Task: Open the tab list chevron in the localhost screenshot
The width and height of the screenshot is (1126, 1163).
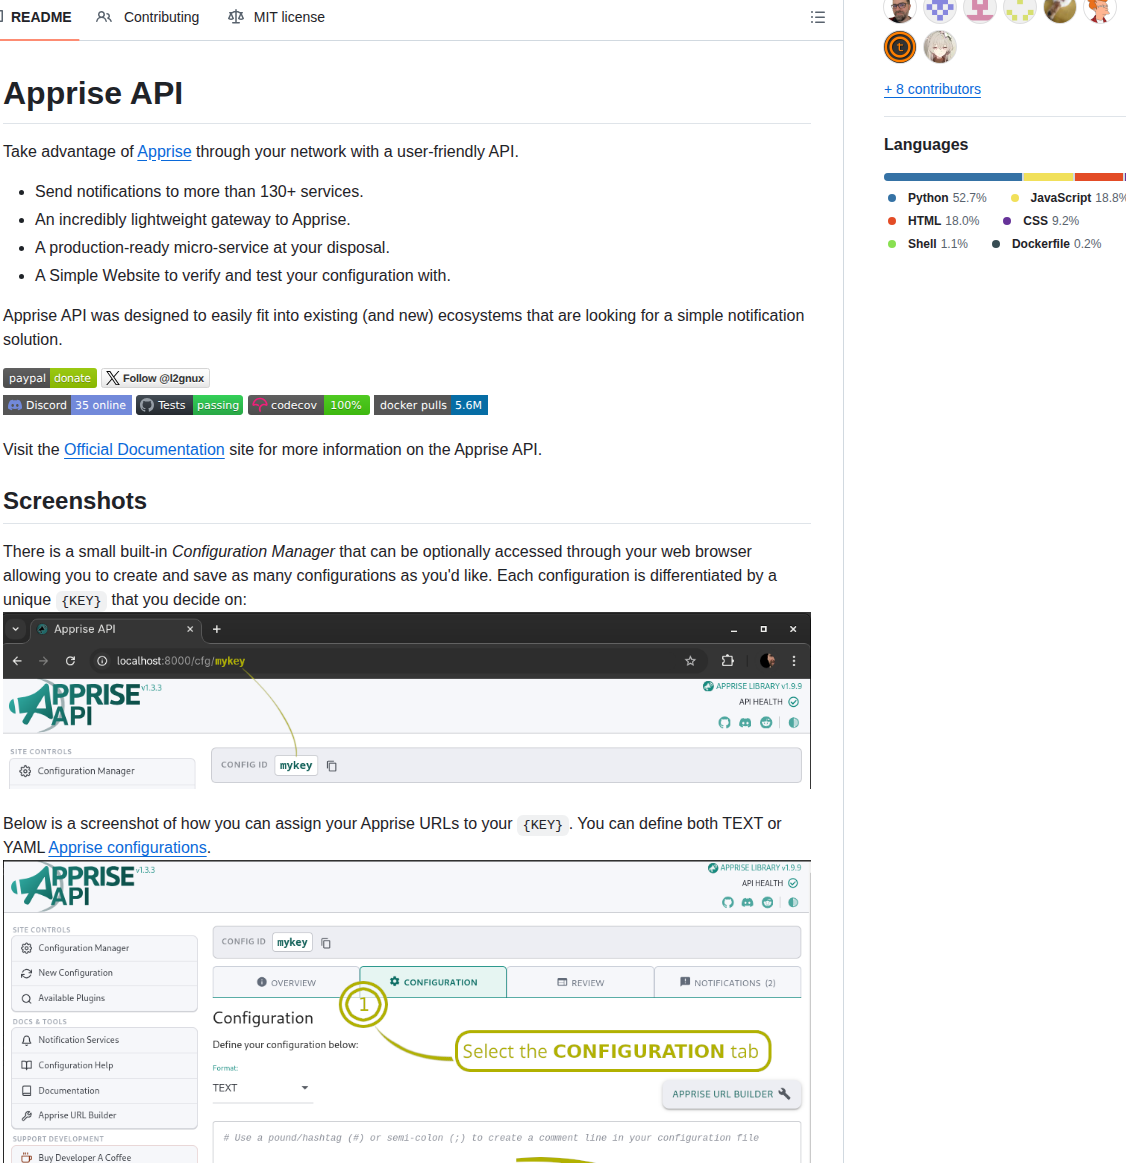Action: [x=16, y=629]
